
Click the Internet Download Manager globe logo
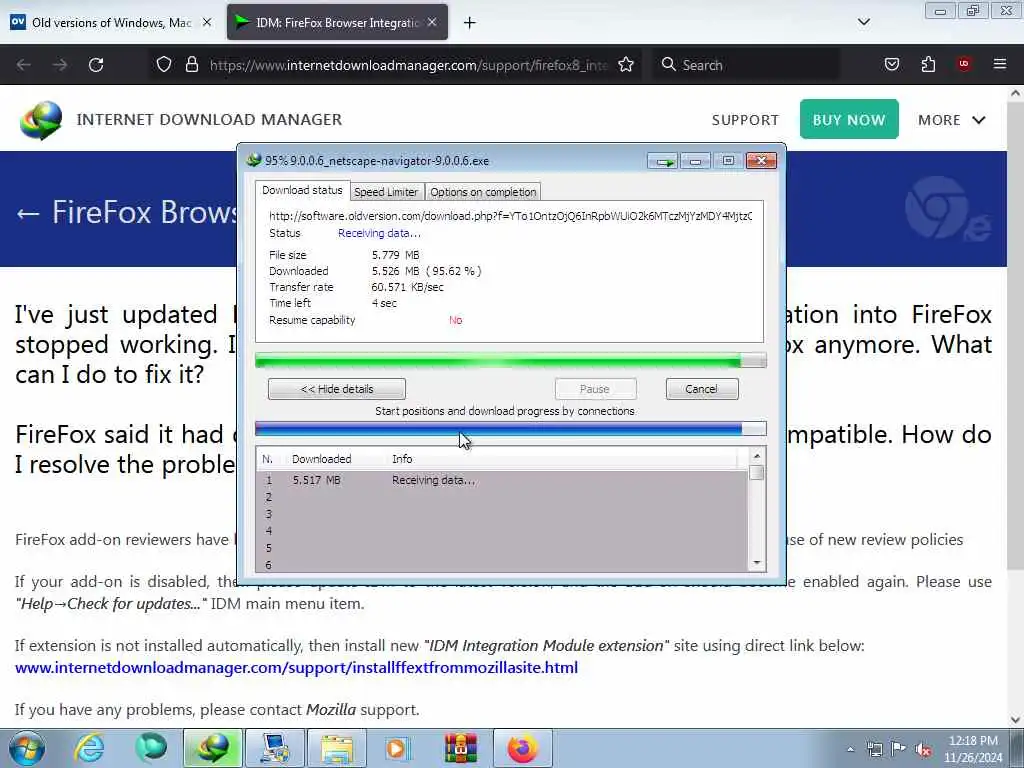40,120
